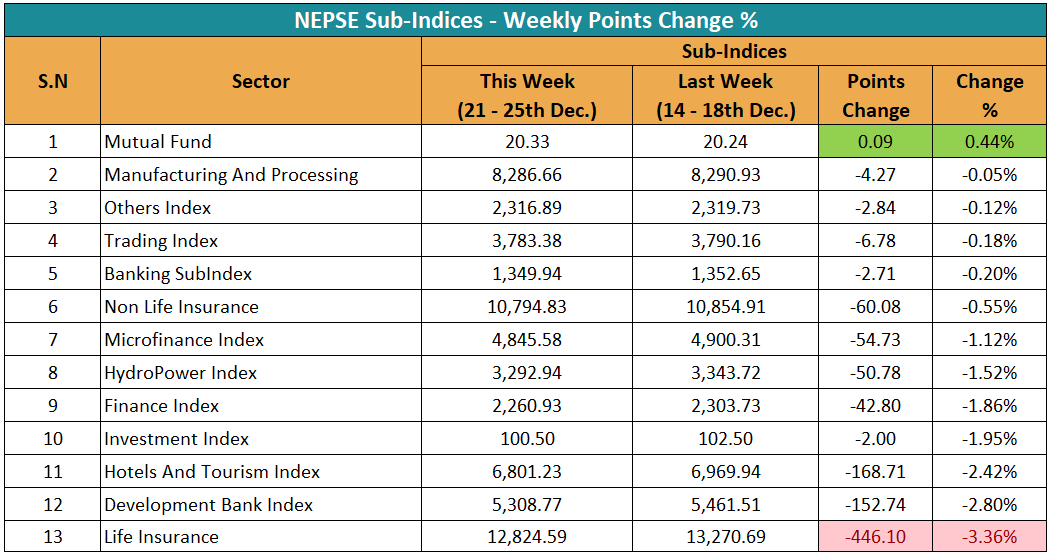This screenshot has width=1052, height=556.
Task: Select the Points Change column header
Action: (875, 95)
